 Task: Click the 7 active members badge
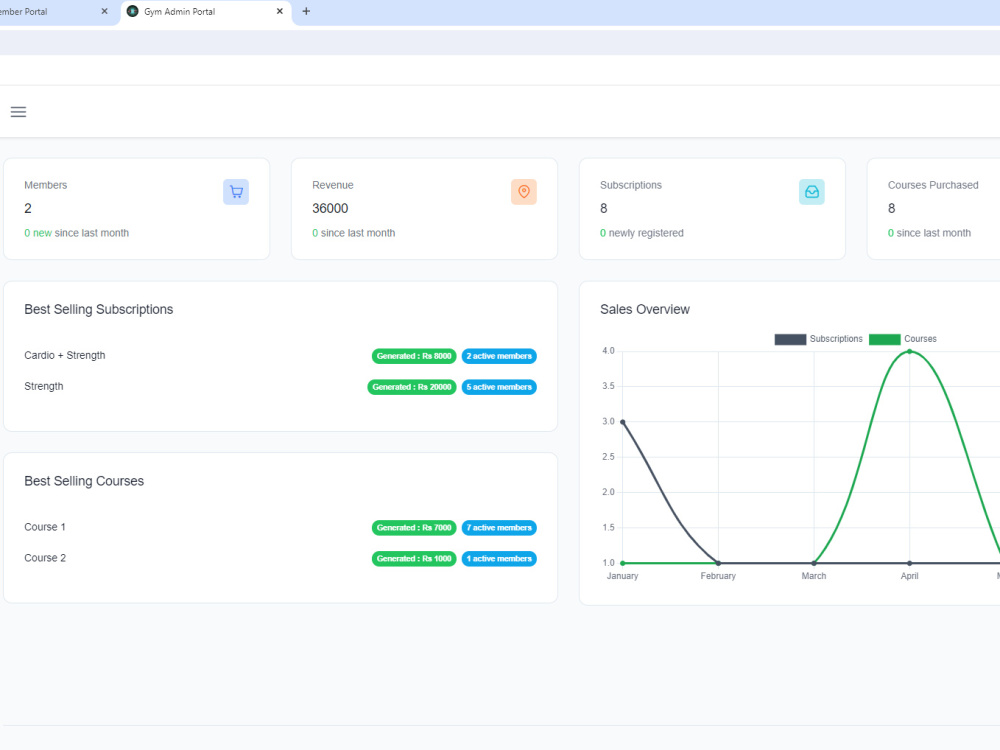(x=499, y=527)
